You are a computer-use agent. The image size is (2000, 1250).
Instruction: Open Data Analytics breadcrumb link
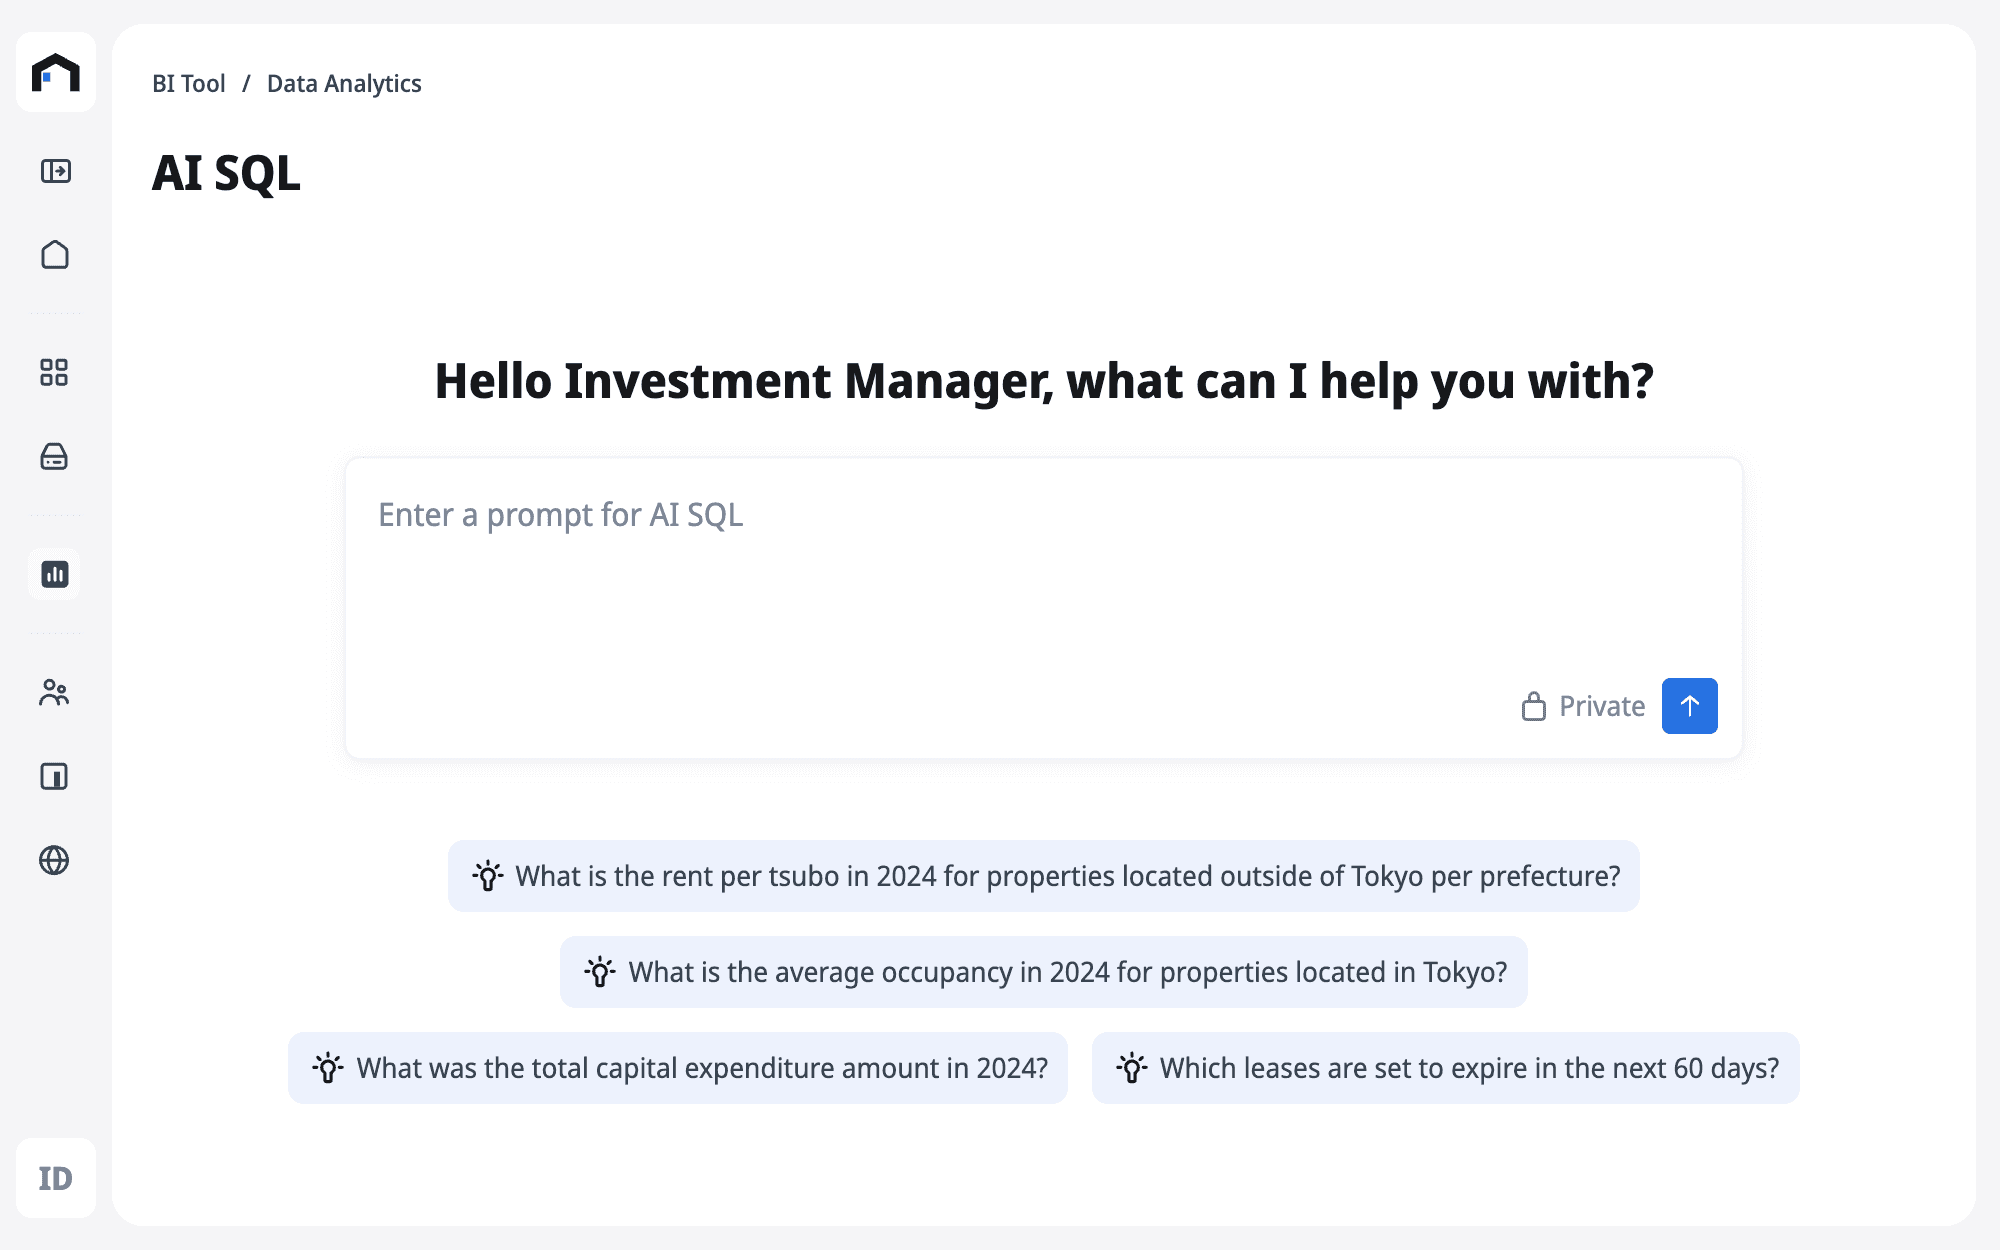pyautogui.click(x=344, y=84)
